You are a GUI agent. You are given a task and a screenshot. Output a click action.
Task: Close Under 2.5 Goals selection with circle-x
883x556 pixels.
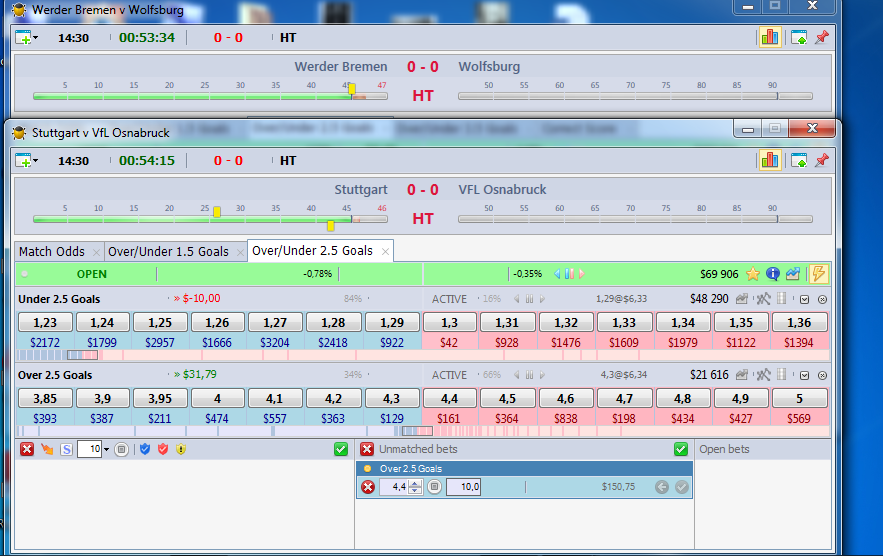(822, 300)
